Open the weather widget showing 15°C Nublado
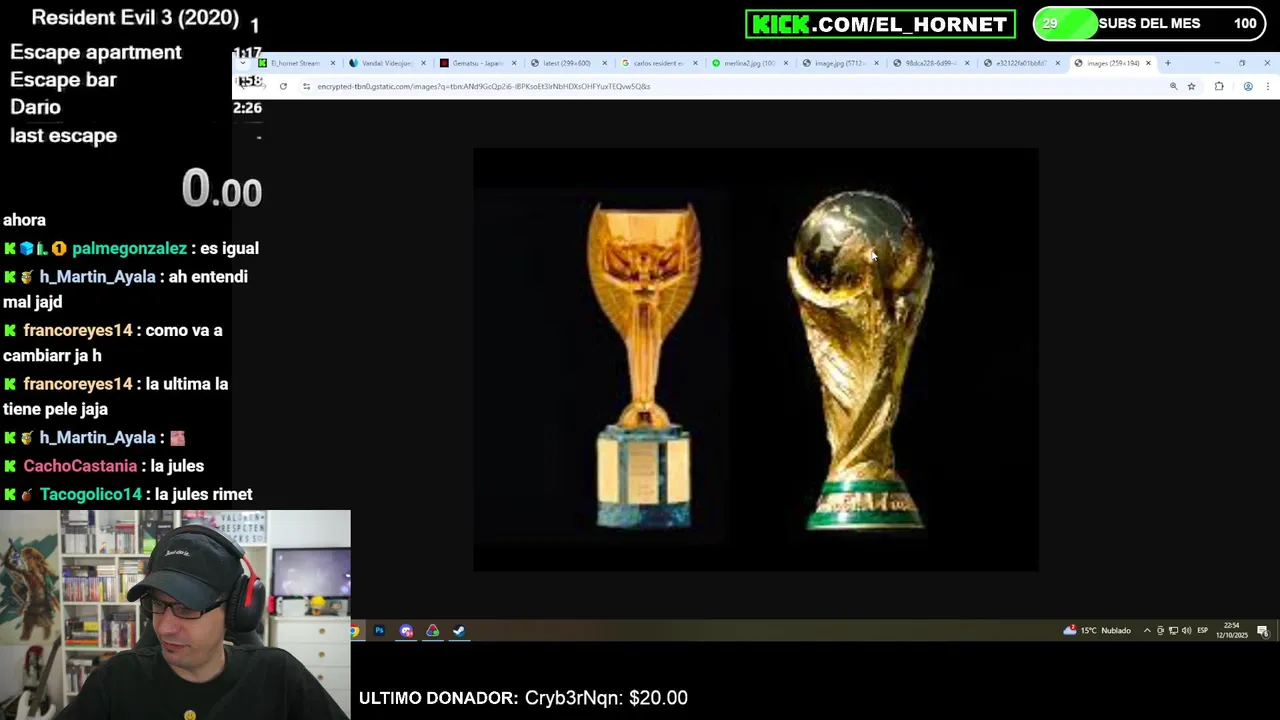Screen dimensions: 1280x720 coord(1098,631)
